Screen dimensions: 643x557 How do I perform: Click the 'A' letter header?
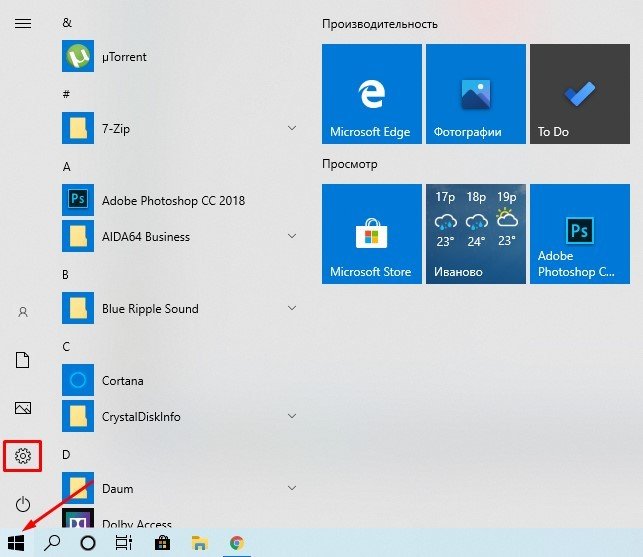pyautogui.click(x=66, y=167)
